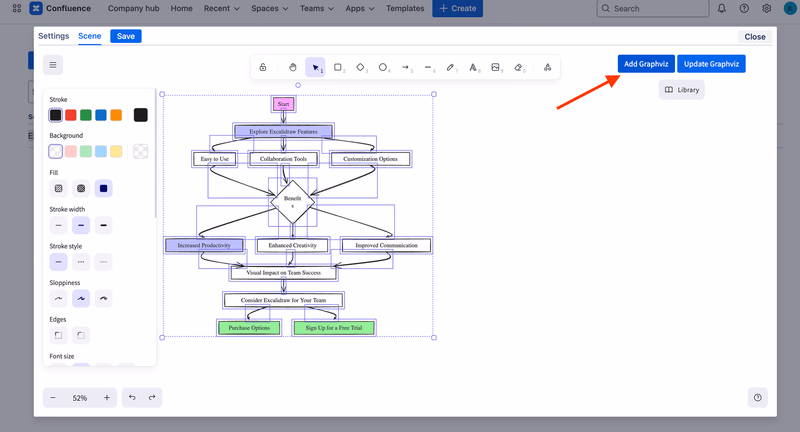Screen dimensions: 800x432
Task: Choose dashed stroke style
Action: [x=81, y=262]
